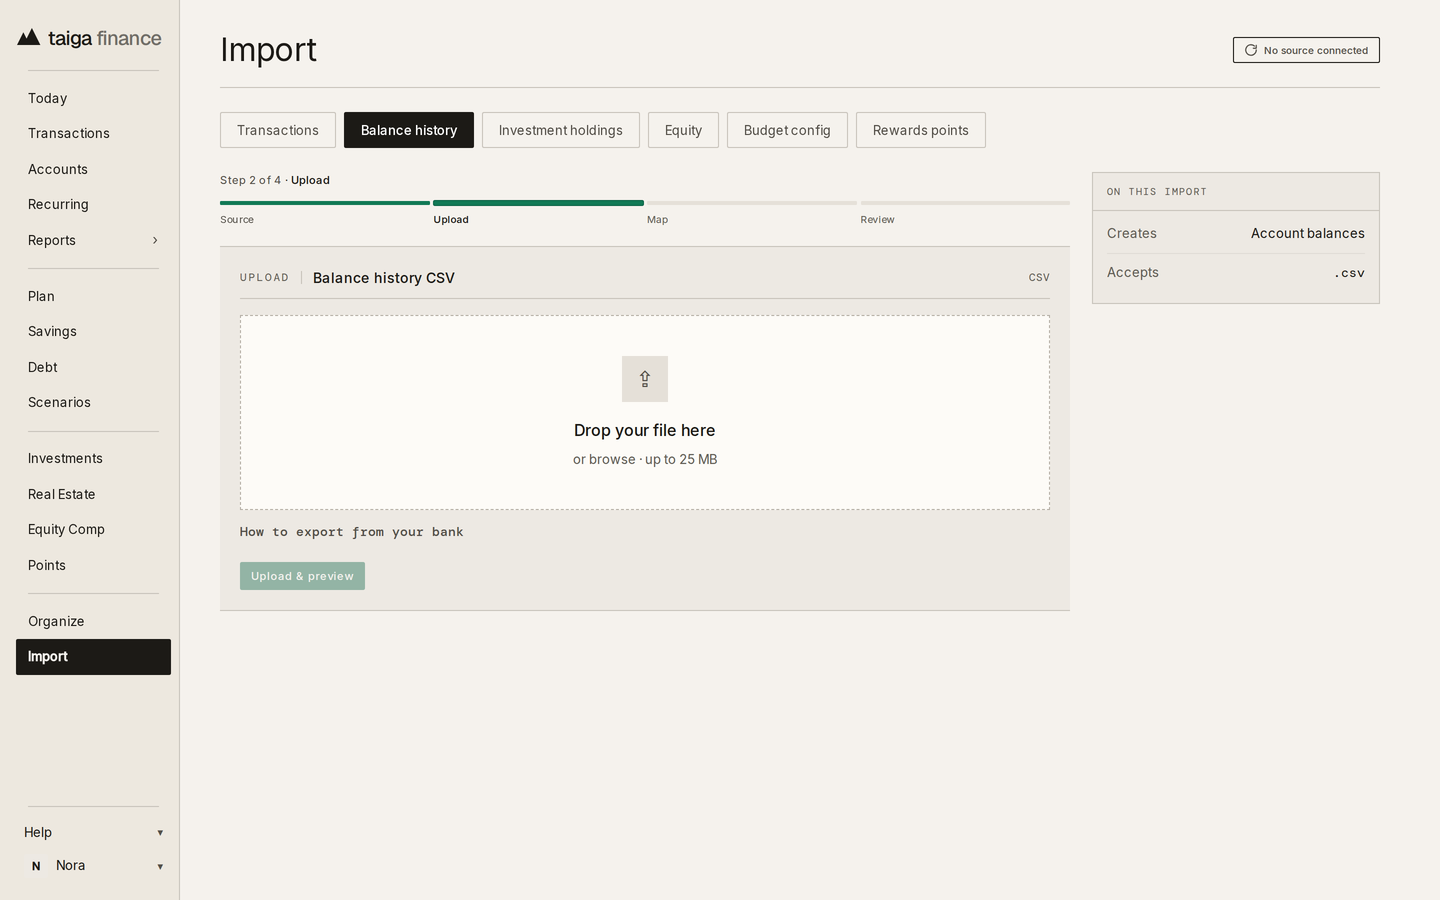Viewport: 1440px width, 900px height.
Task: Click the 'Step 2 of 4 · Upload' text
Action: (275, 180)
